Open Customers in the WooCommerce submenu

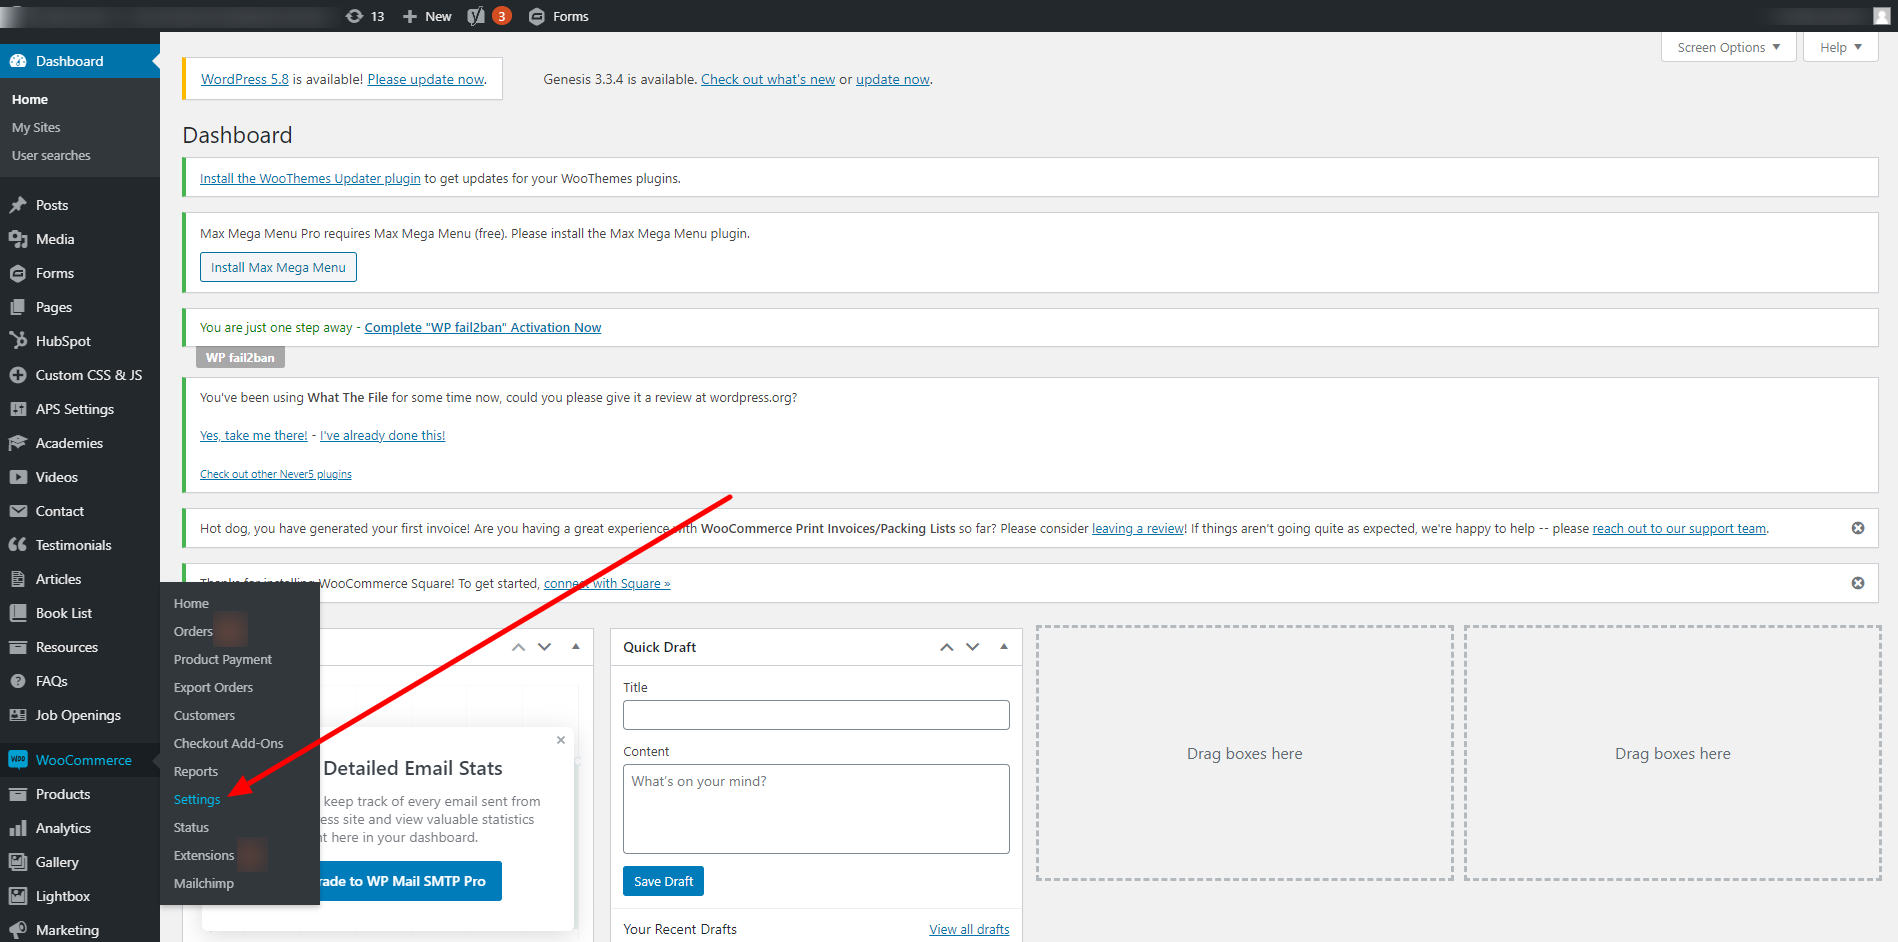(x=204, y=715)
